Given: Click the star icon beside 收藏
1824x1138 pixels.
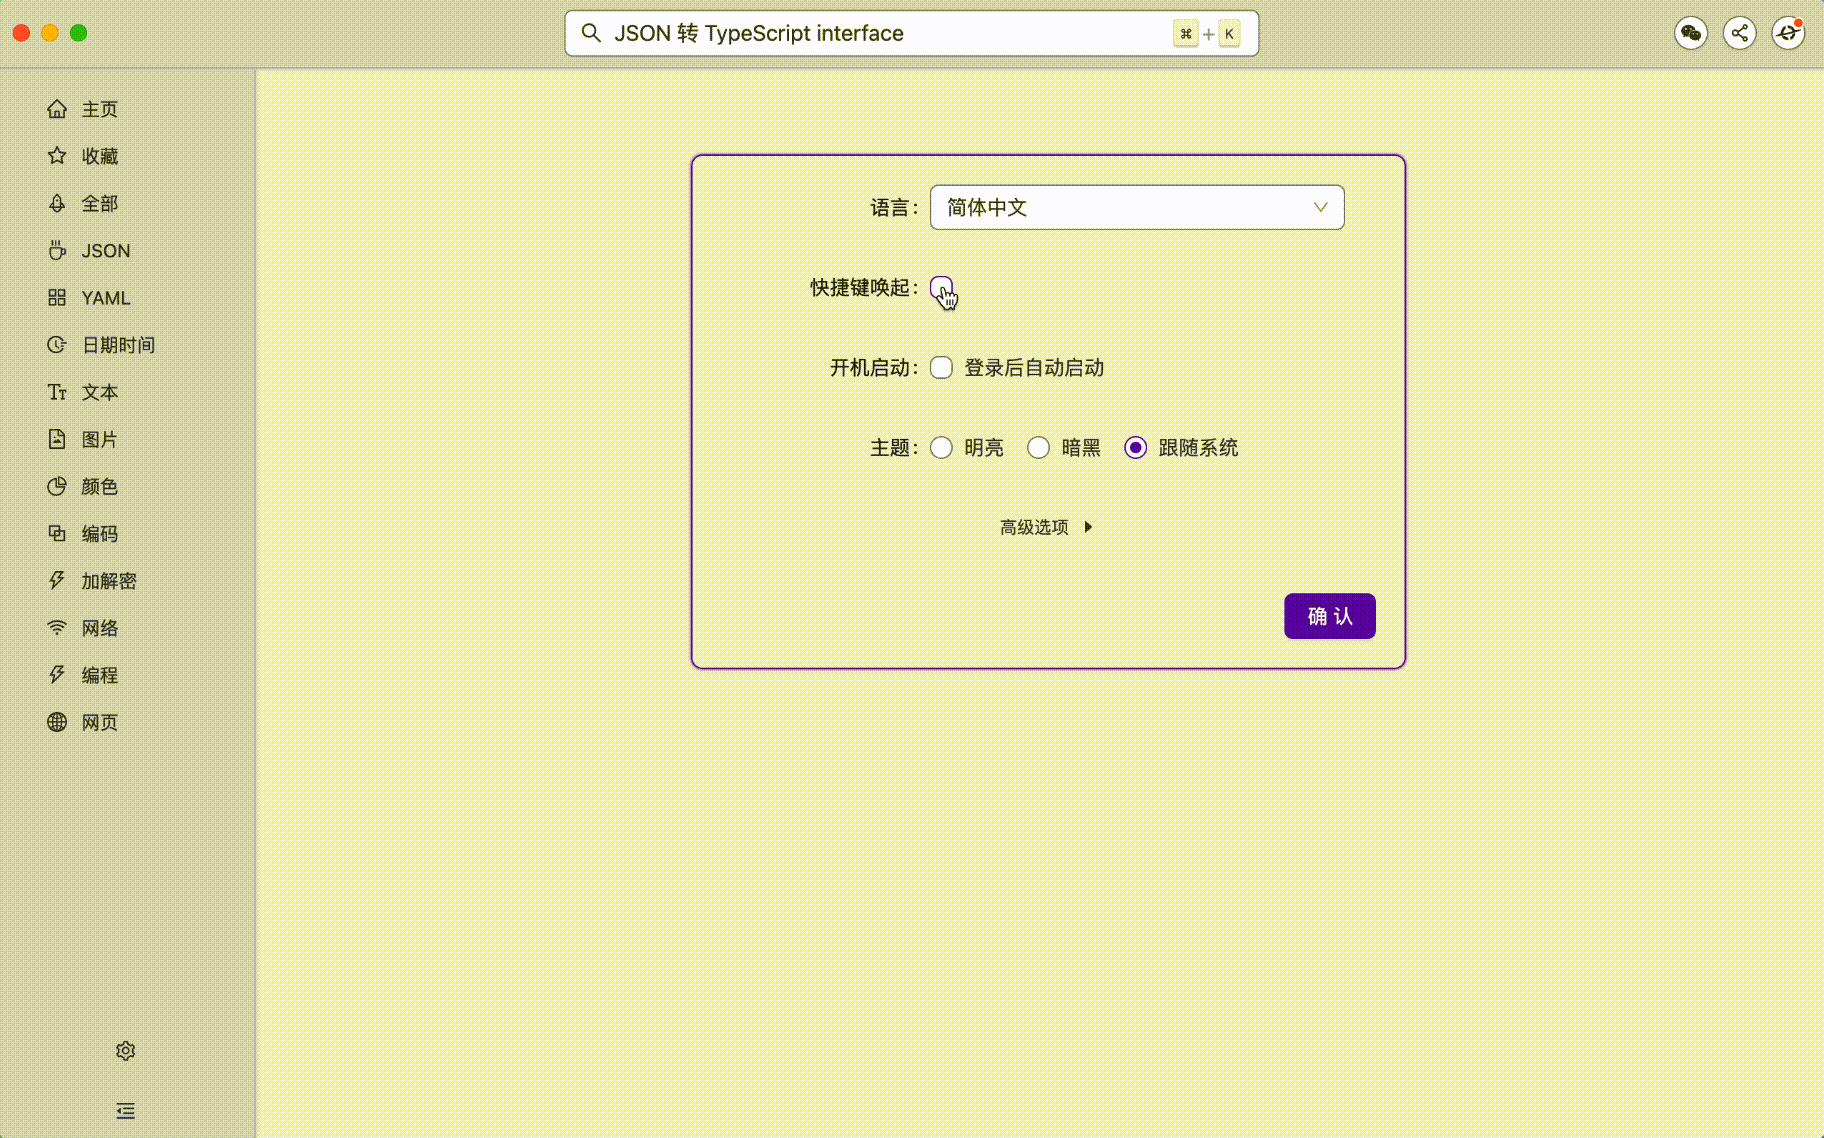Looking at the screenshot, I should pyautogui.click(x=57, y=156).
